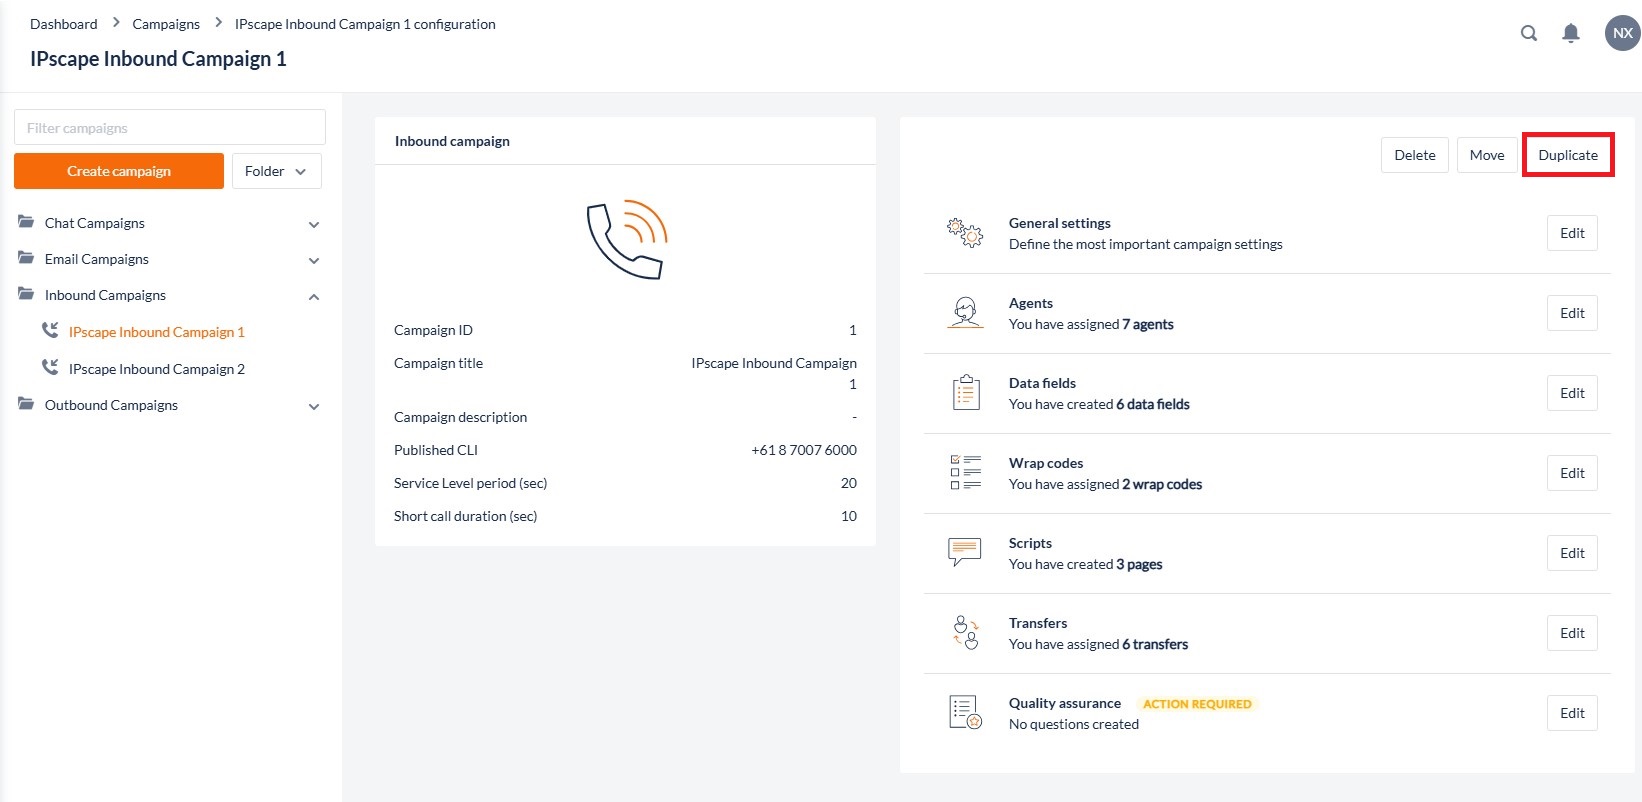
Task: Select IPscape Inbound Campaign 2
Action: coord(156,369)
